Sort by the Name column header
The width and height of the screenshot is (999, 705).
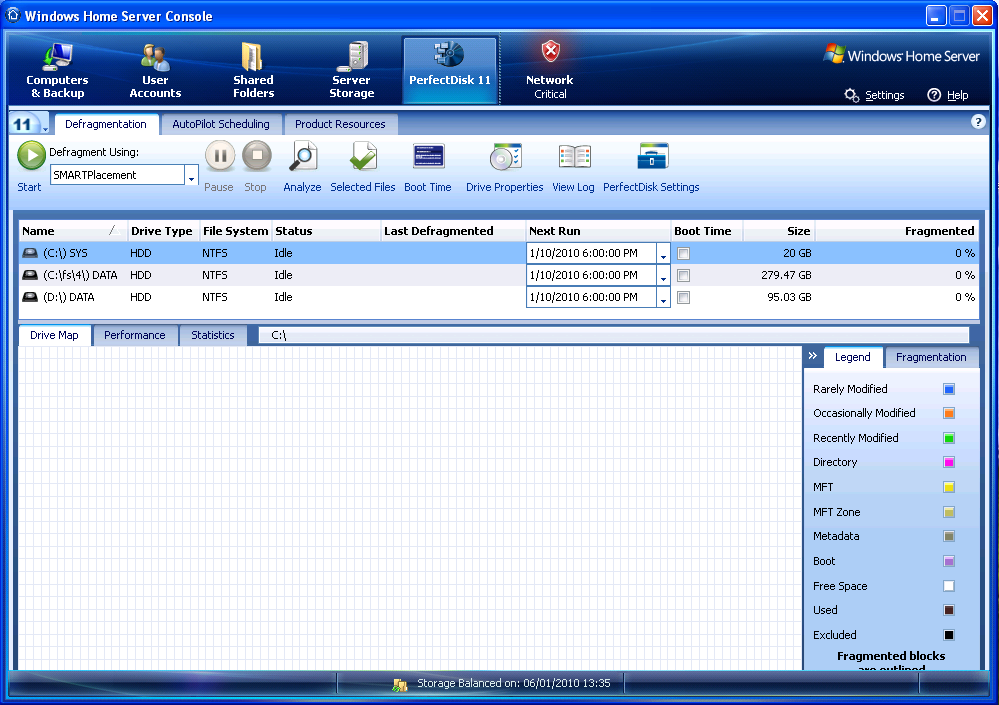click(x=73, y=231)
